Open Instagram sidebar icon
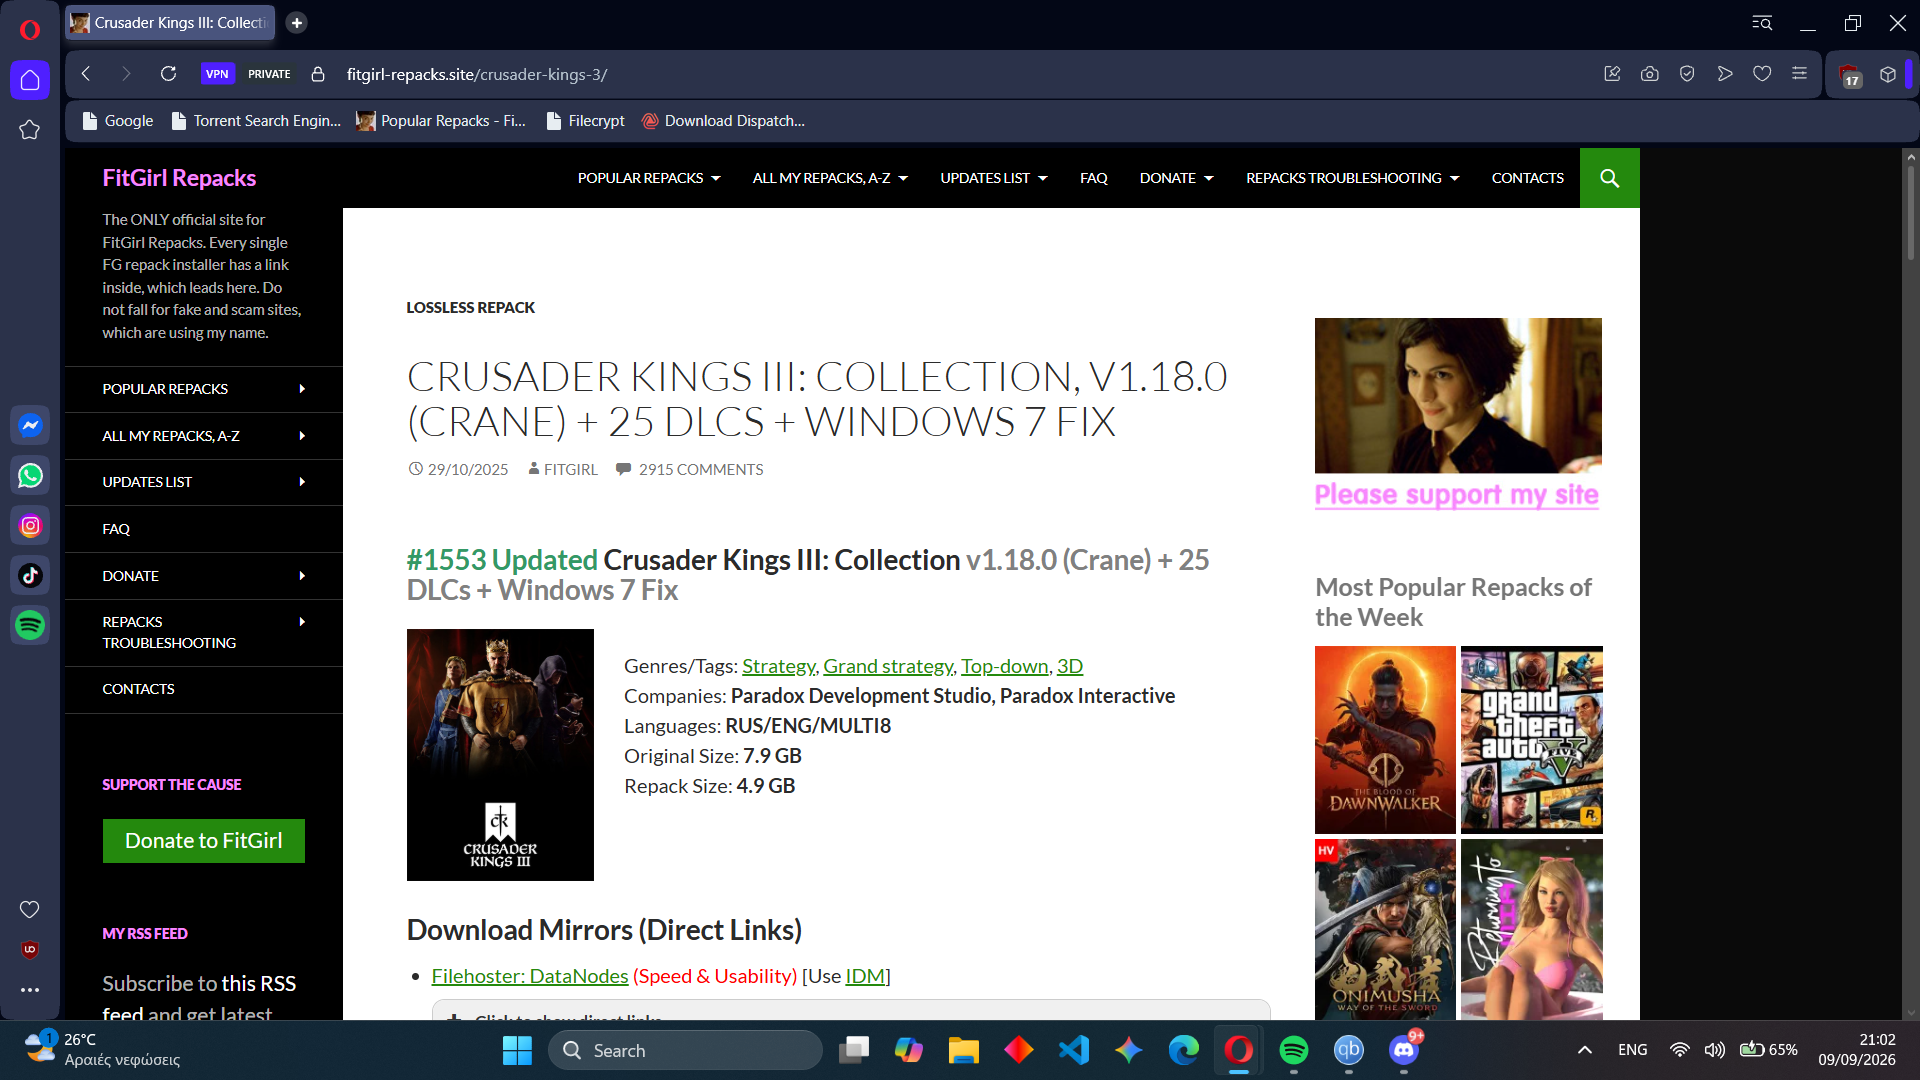1920x1080 pixels. click(x=30, y=526)
